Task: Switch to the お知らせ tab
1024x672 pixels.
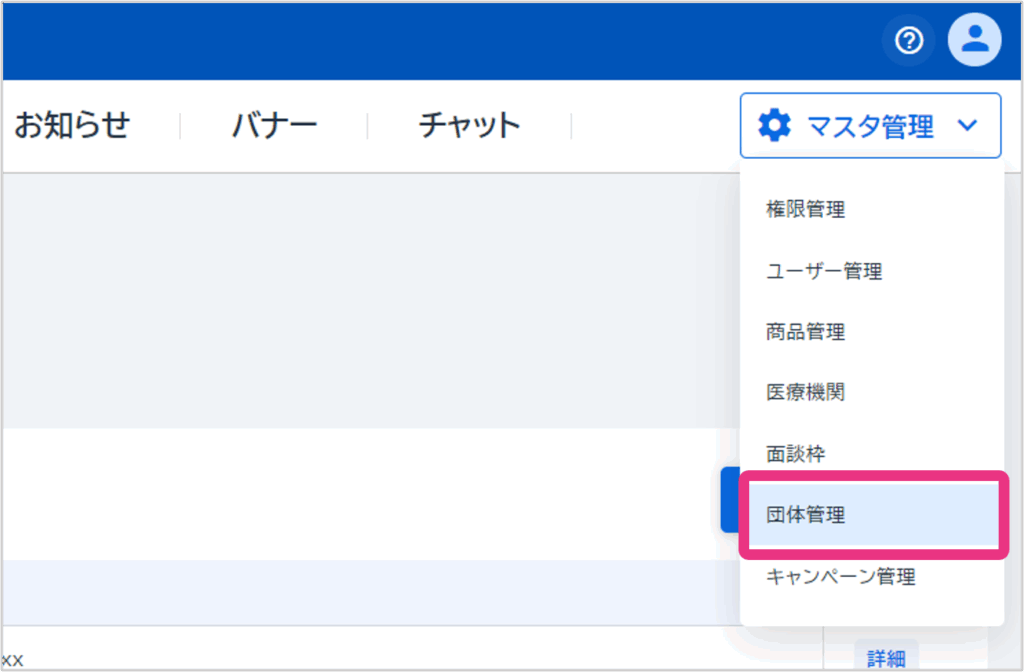Action: coord(72,126)
